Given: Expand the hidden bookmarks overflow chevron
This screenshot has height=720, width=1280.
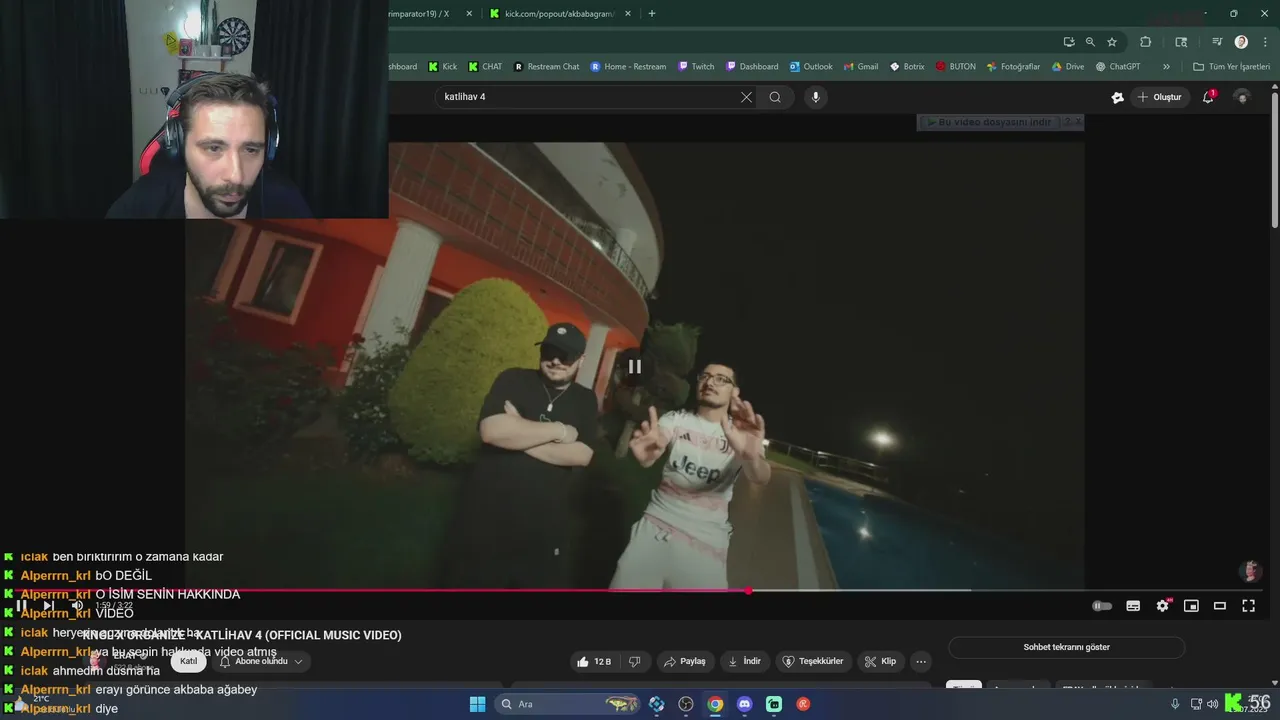Looking at the screenshot, I should pyautogui.click(x=1166, y=67).
